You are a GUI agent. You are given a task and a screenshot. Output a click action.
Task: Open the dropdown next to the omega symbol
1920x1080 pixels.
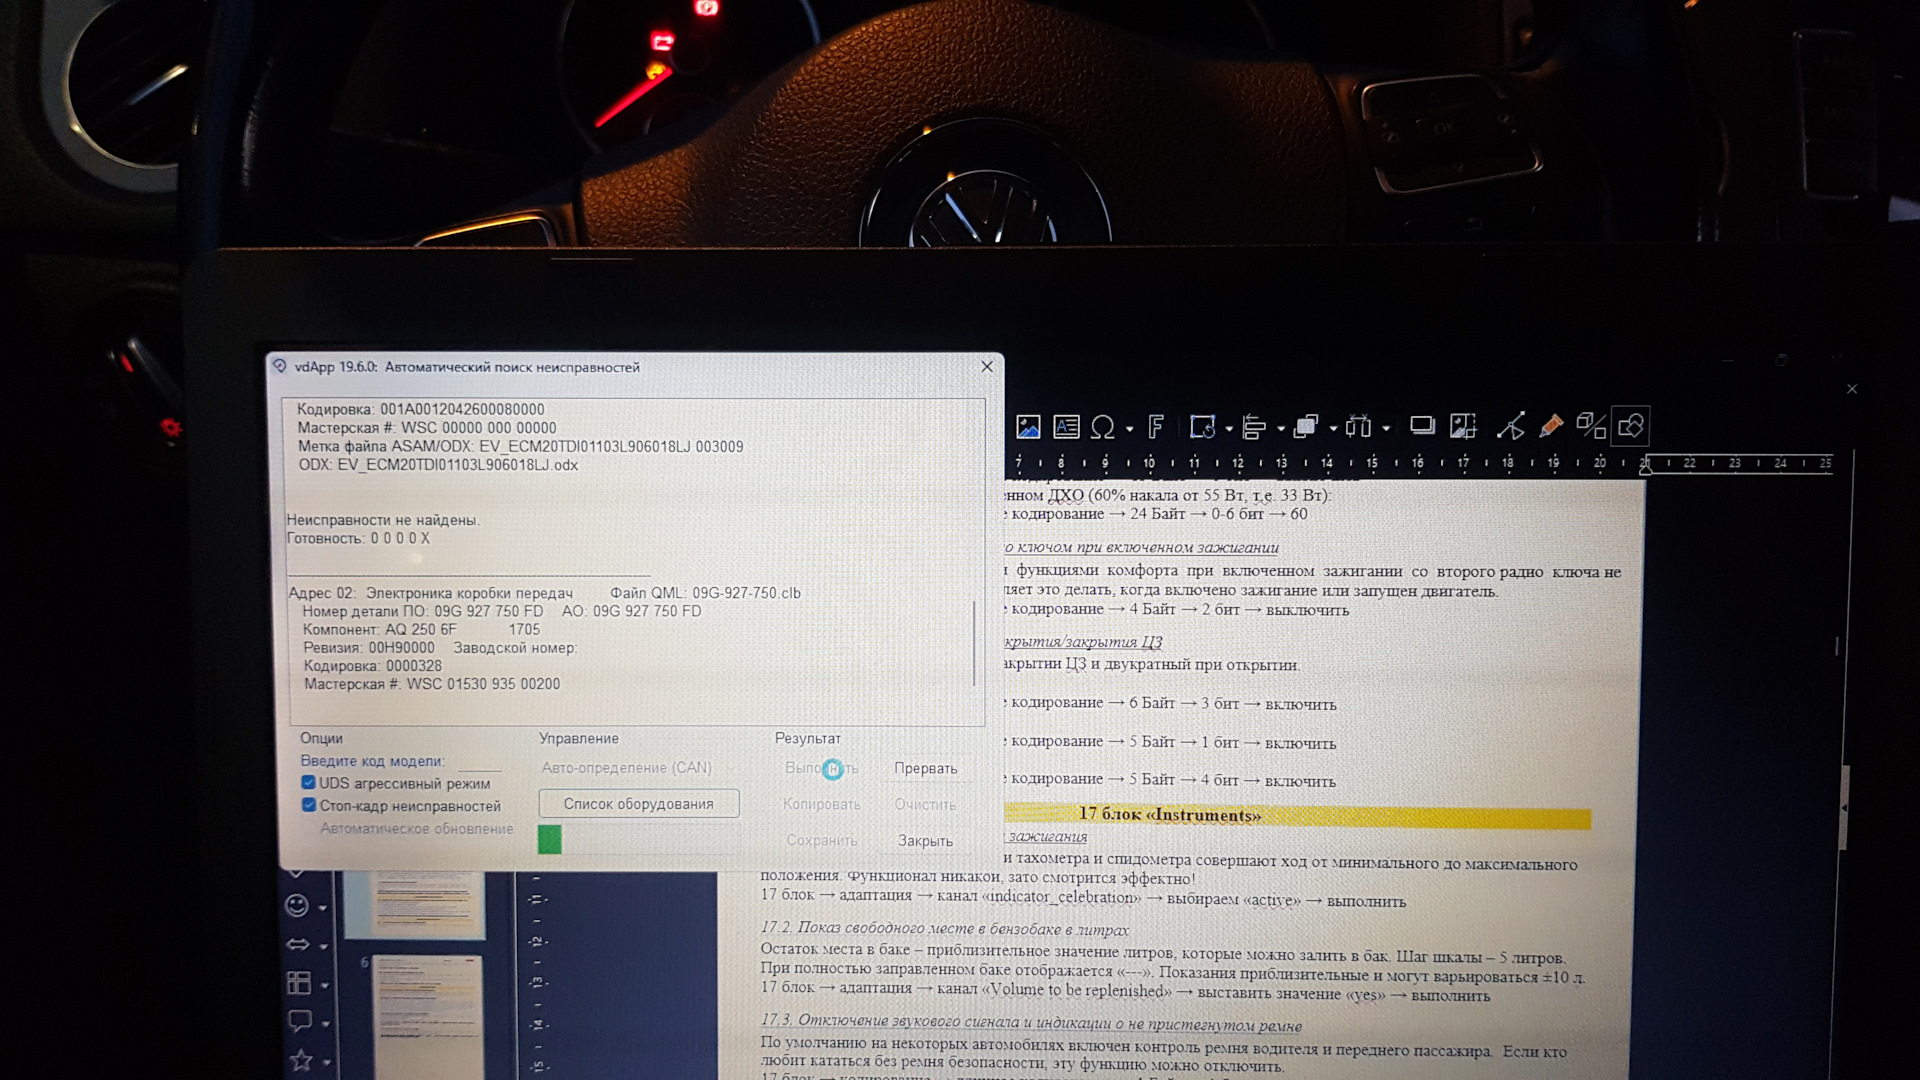coord(1129,429)
